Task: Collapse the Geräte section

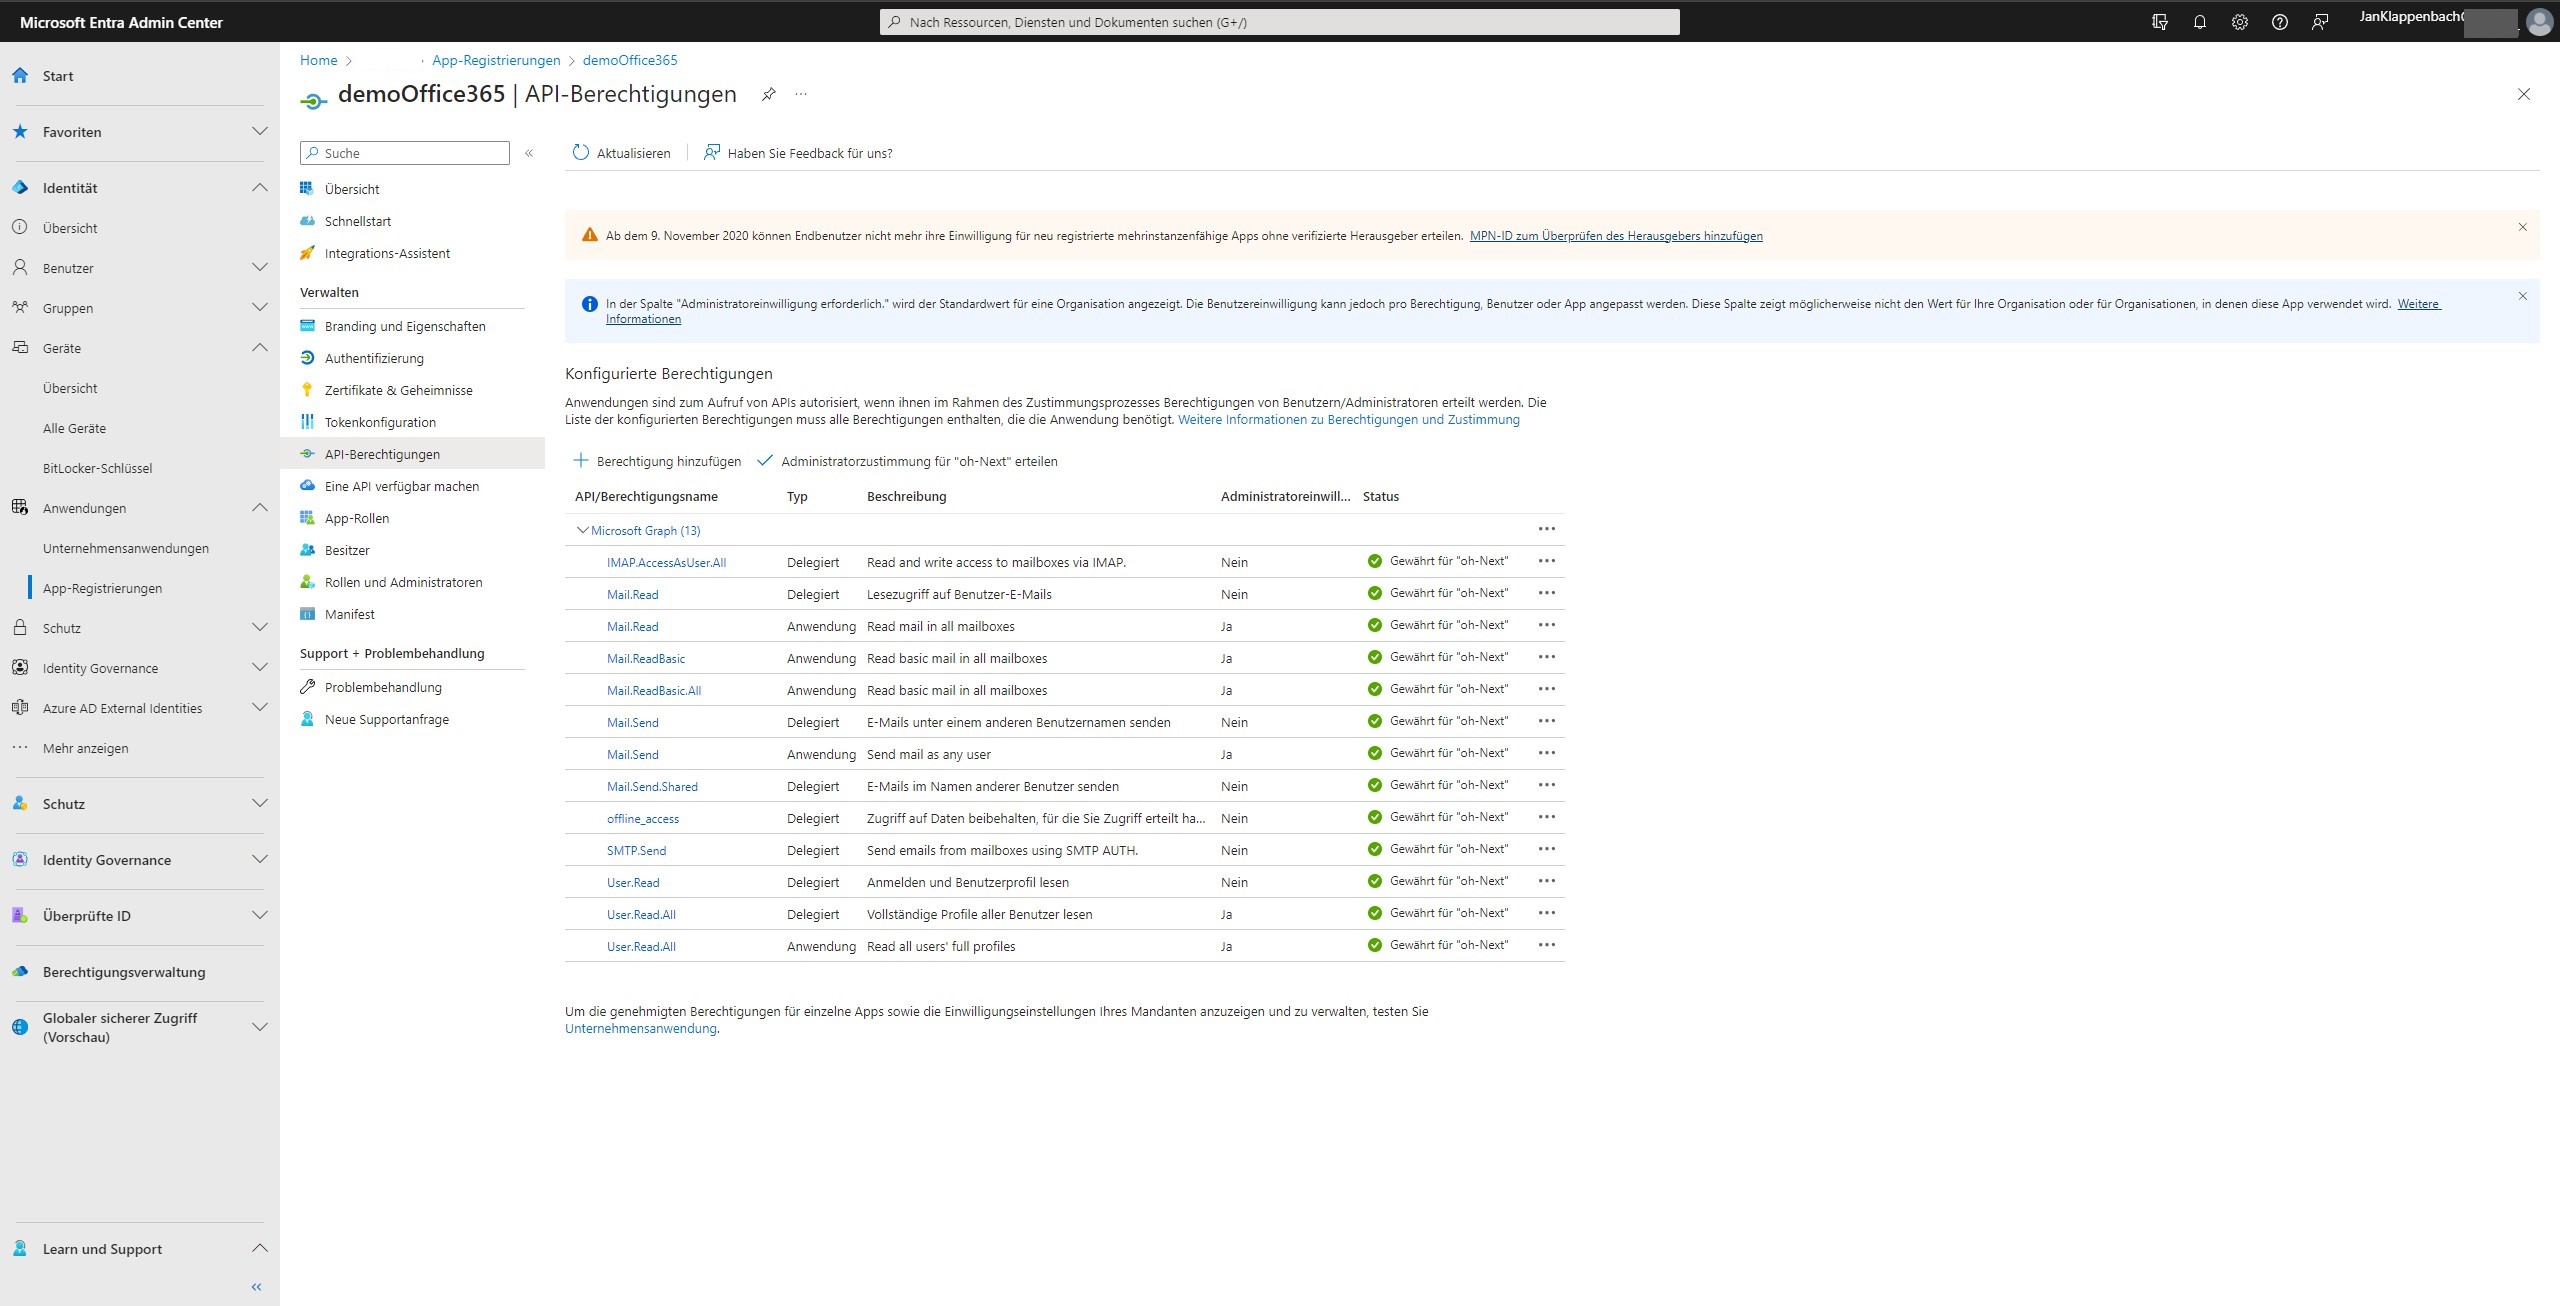Action: [259, 348]
